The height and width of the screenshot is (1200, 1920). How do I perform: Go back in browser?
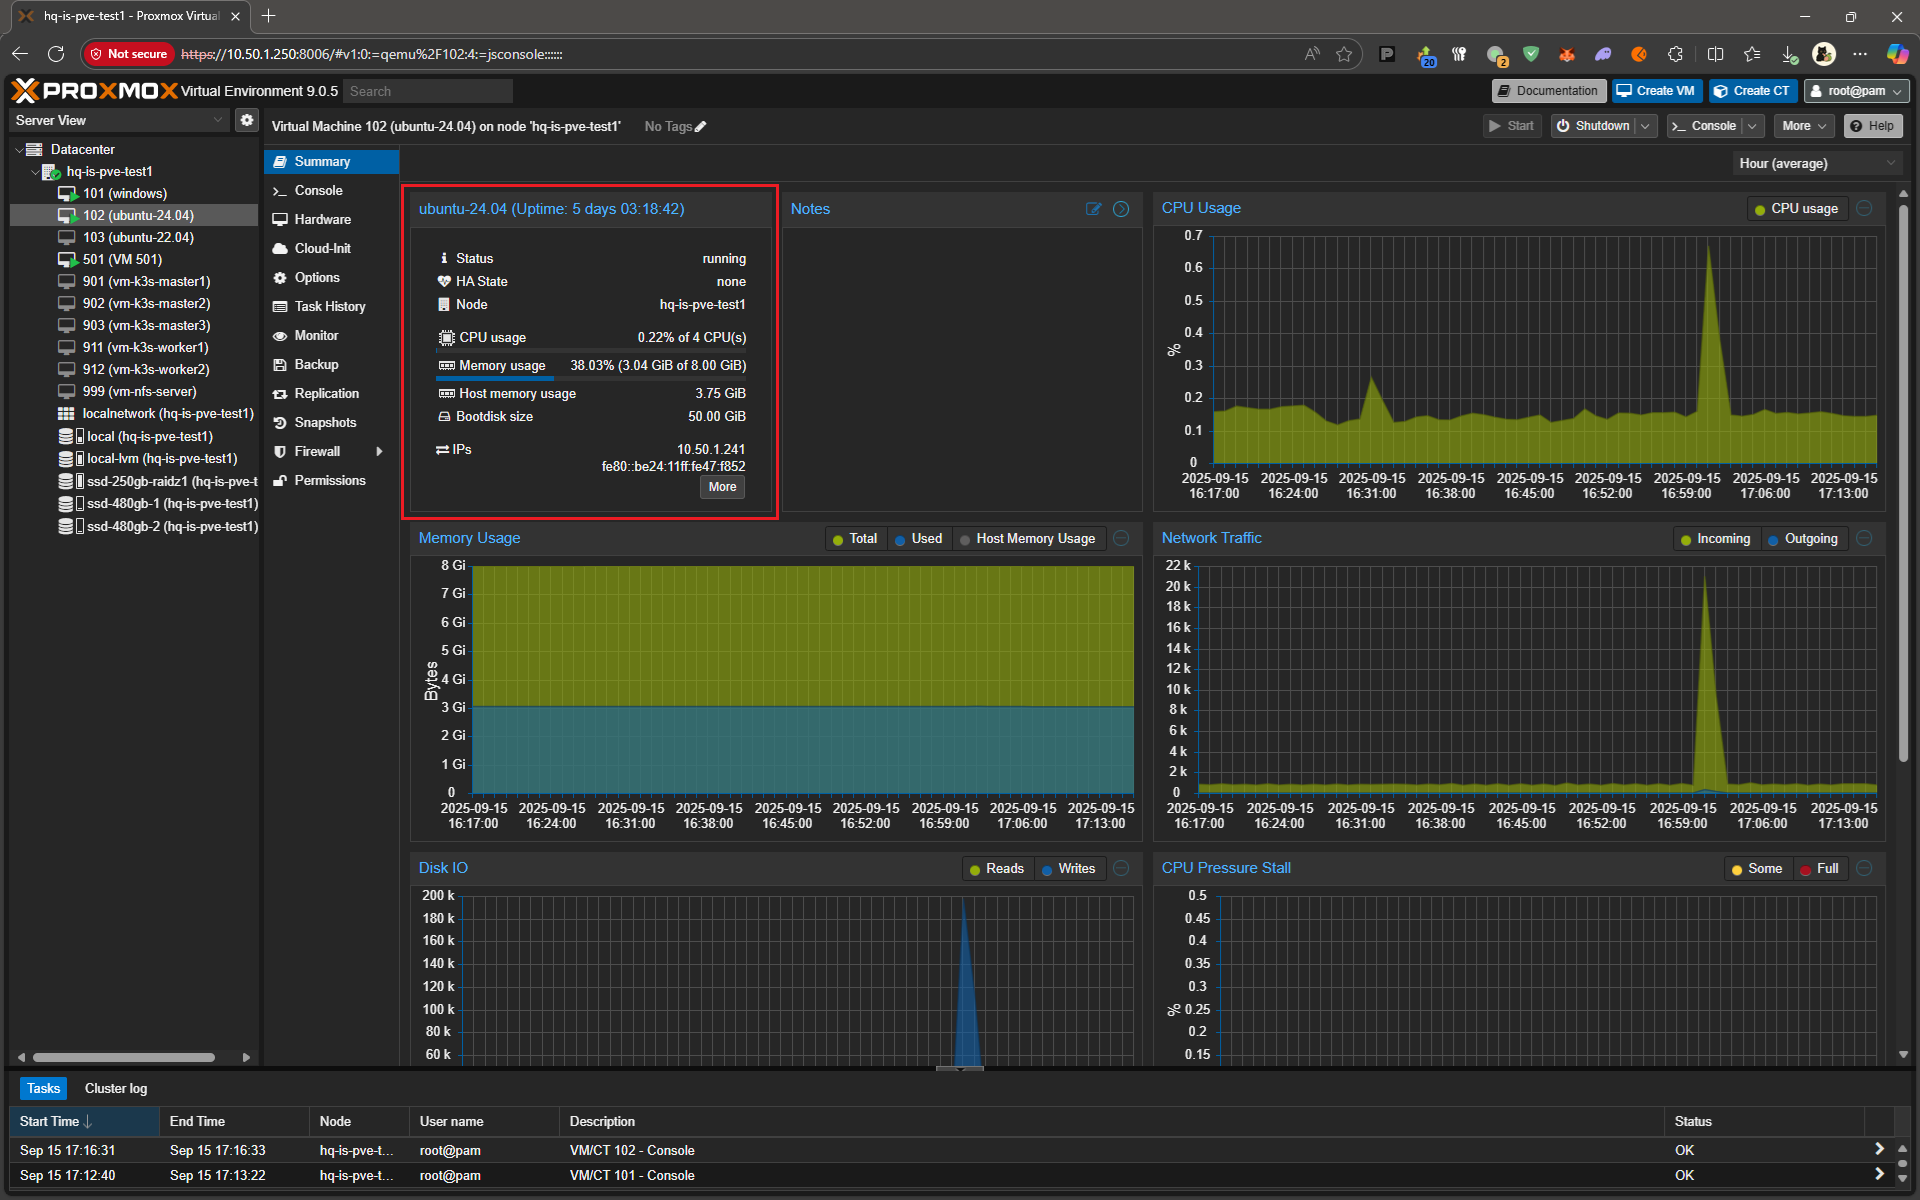point(20,54)
